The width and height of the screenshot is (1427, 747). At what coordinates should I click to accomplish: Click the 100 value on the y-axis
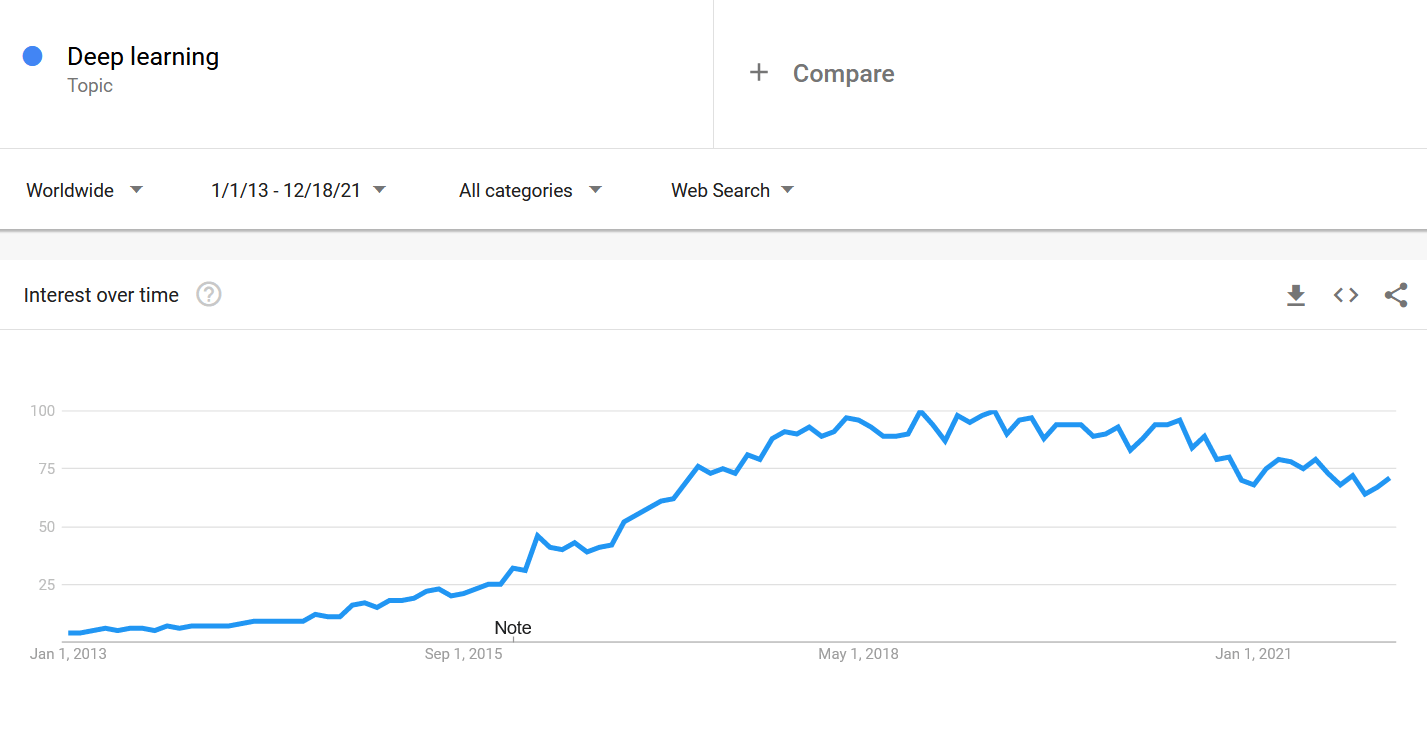[x=42, y=411]
